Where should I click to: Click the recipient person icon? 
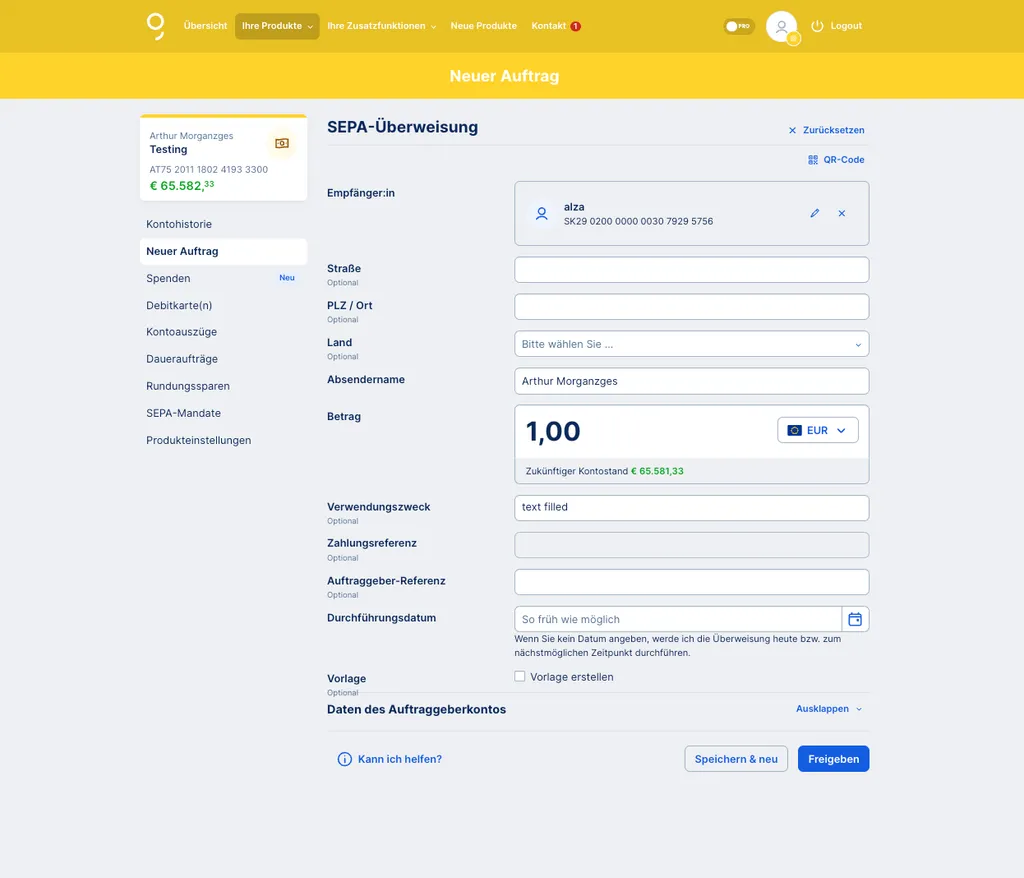[541, 214]
